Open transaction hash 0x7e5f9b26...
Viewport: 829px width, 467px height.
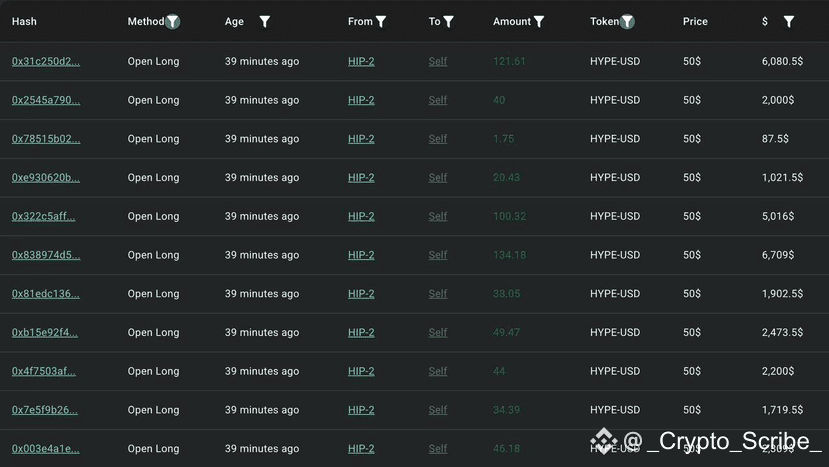(x=45, y=410)
